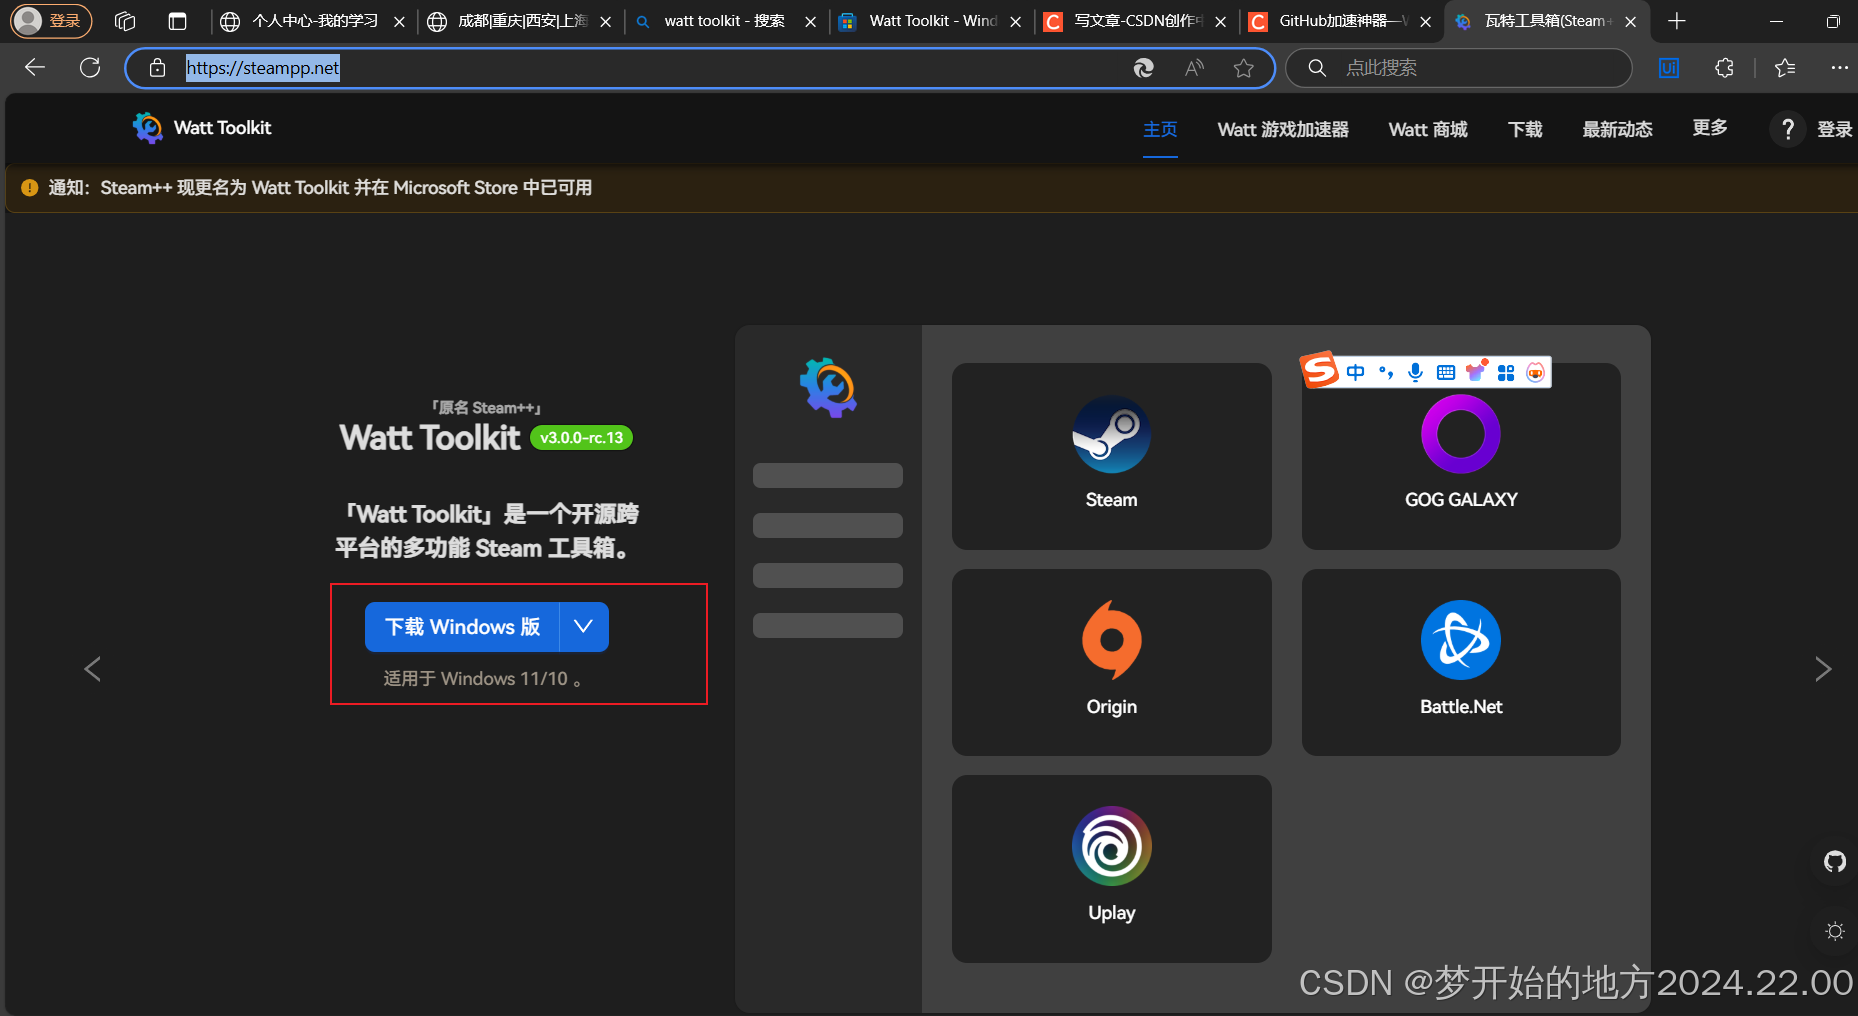Toggle Chinese/English in the Sogou input bar
Viewport: 1858px width, 1016px height.
pyautogui.click(x=1355, y=371)
